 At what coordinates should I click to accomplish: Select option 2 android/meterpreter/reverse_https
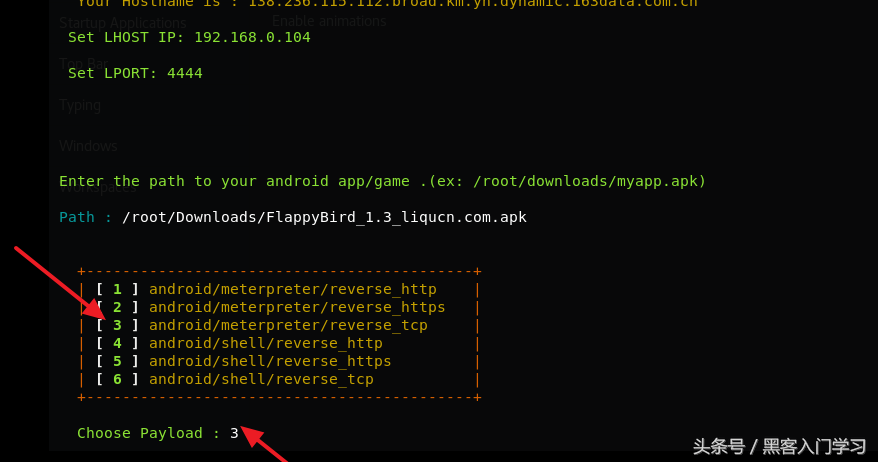270,307
